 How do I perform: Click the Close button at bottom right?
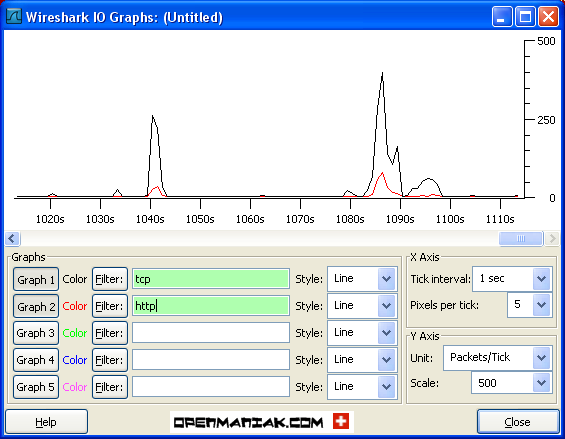[517, 422]
